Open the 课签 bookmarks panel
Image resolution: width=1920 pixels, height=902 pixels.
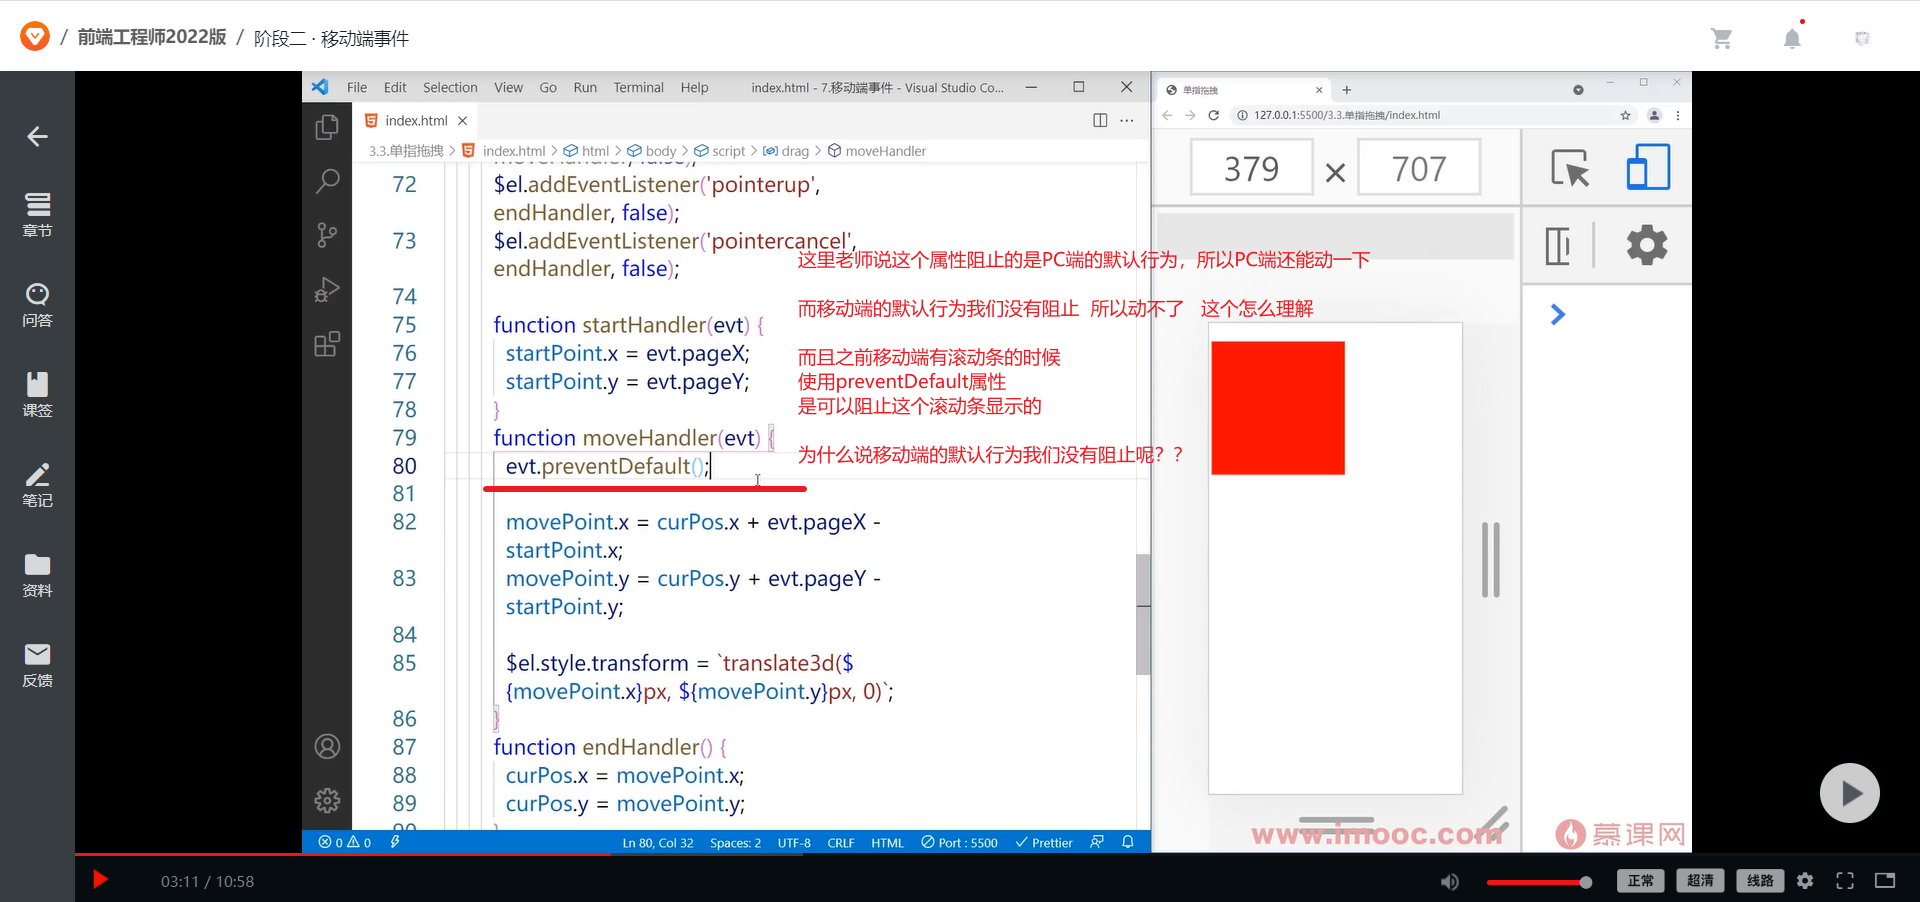[37, 394]
